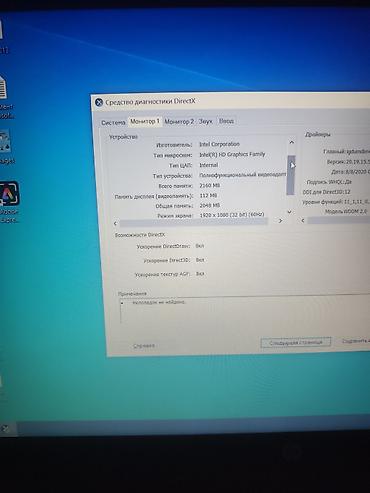This screenshot has width=370, height=493.
Task: Click the Intel Corporation manufacturer value
Action: [x=219, y=144]
